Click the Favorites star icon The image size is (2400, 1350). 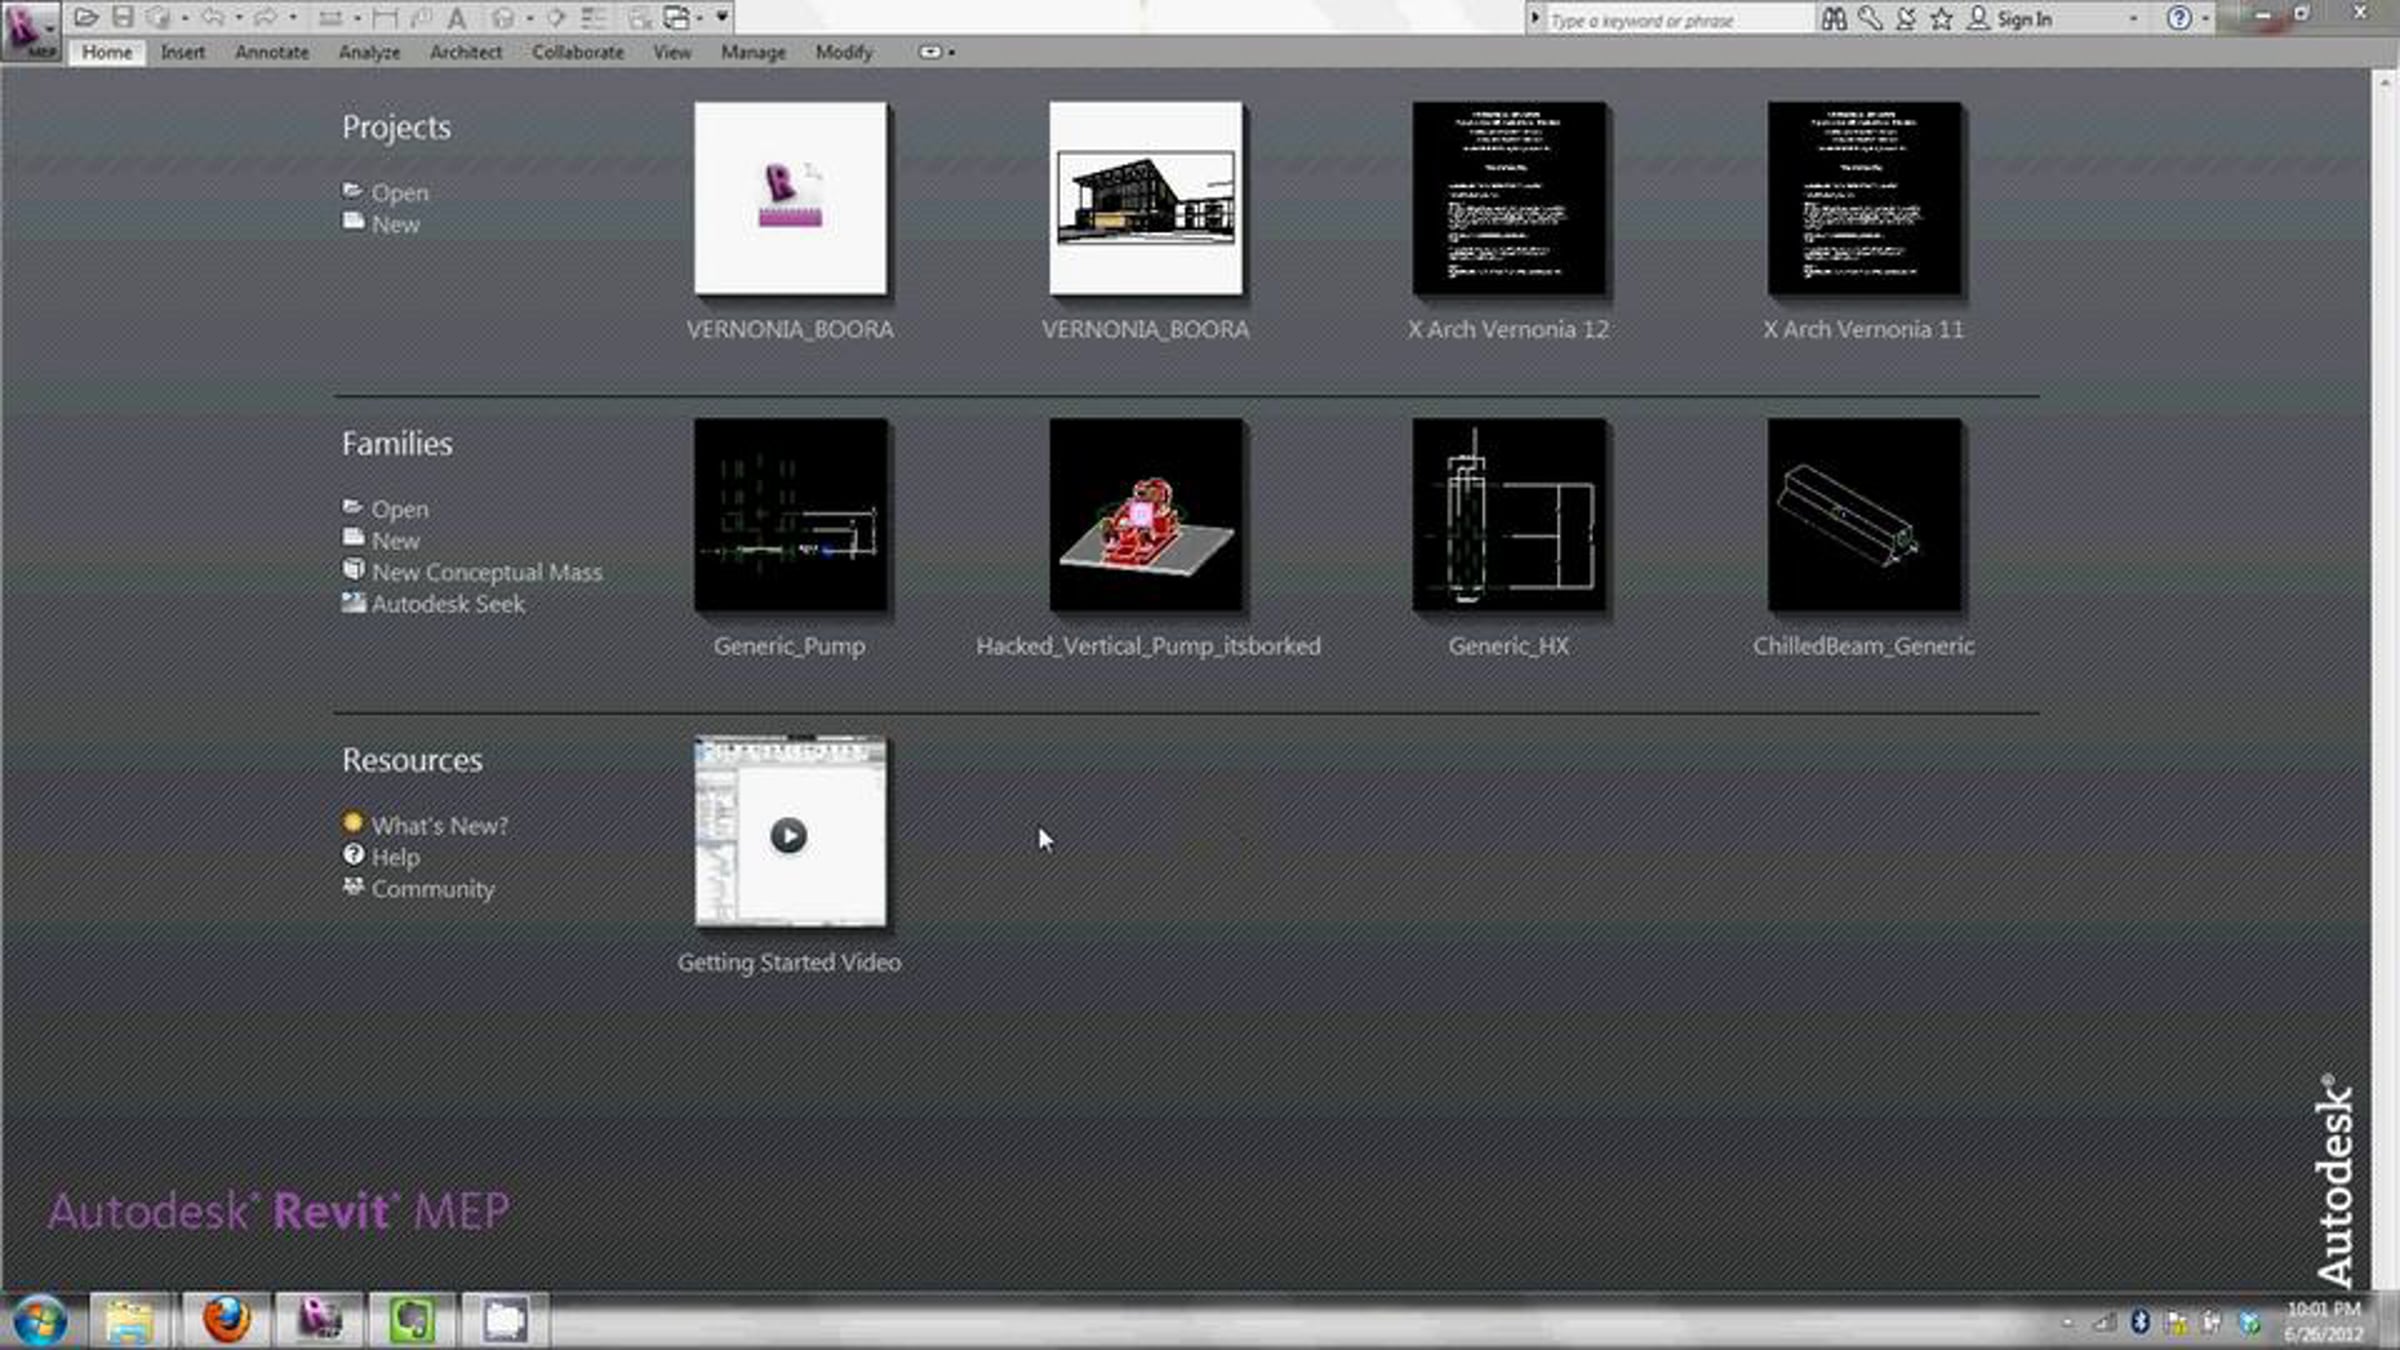[1941, 18]
